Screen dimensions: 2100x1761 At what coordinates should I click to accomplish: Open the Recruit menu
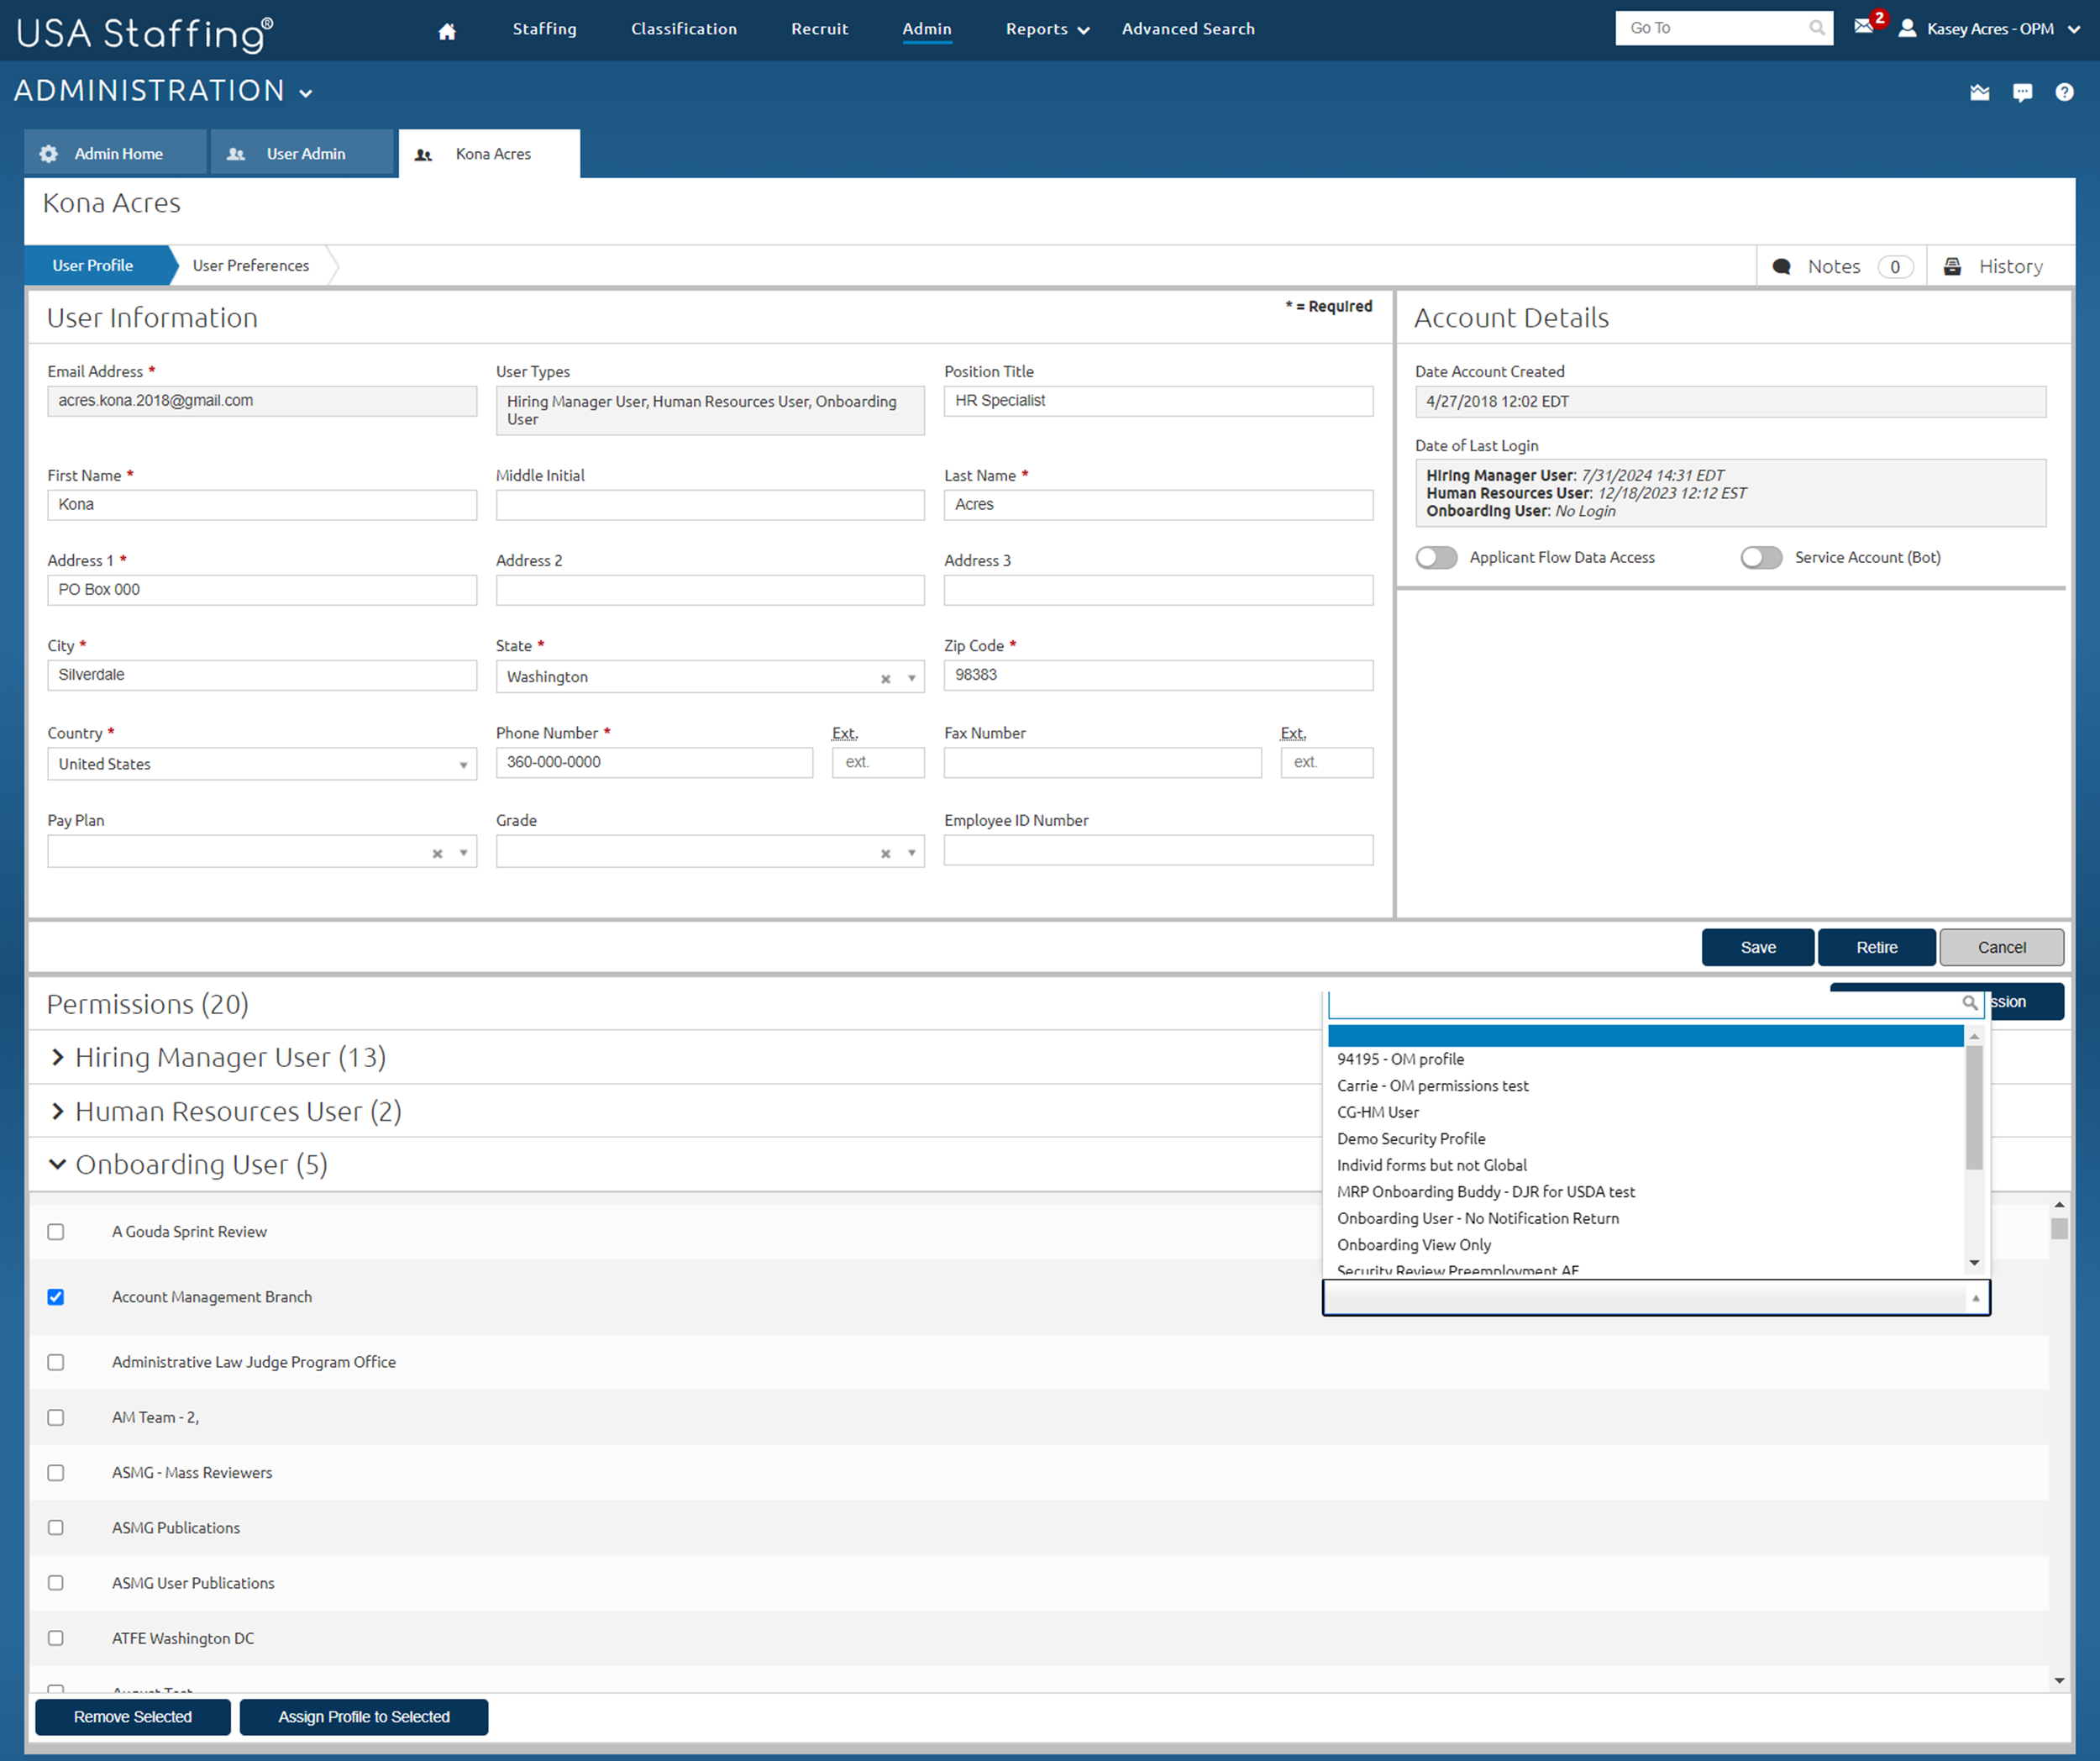pos(819,29)
